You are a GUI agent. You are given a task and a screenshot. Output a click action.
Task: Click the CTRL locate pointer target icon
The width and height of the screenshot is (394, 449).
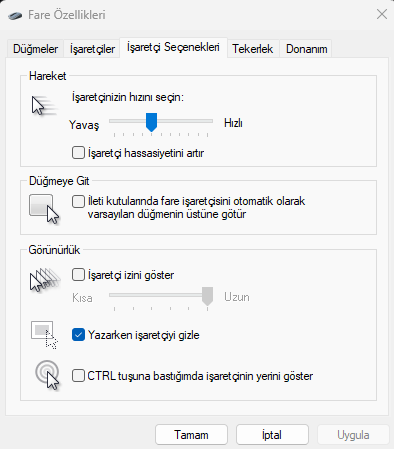[x=47, y=375]
